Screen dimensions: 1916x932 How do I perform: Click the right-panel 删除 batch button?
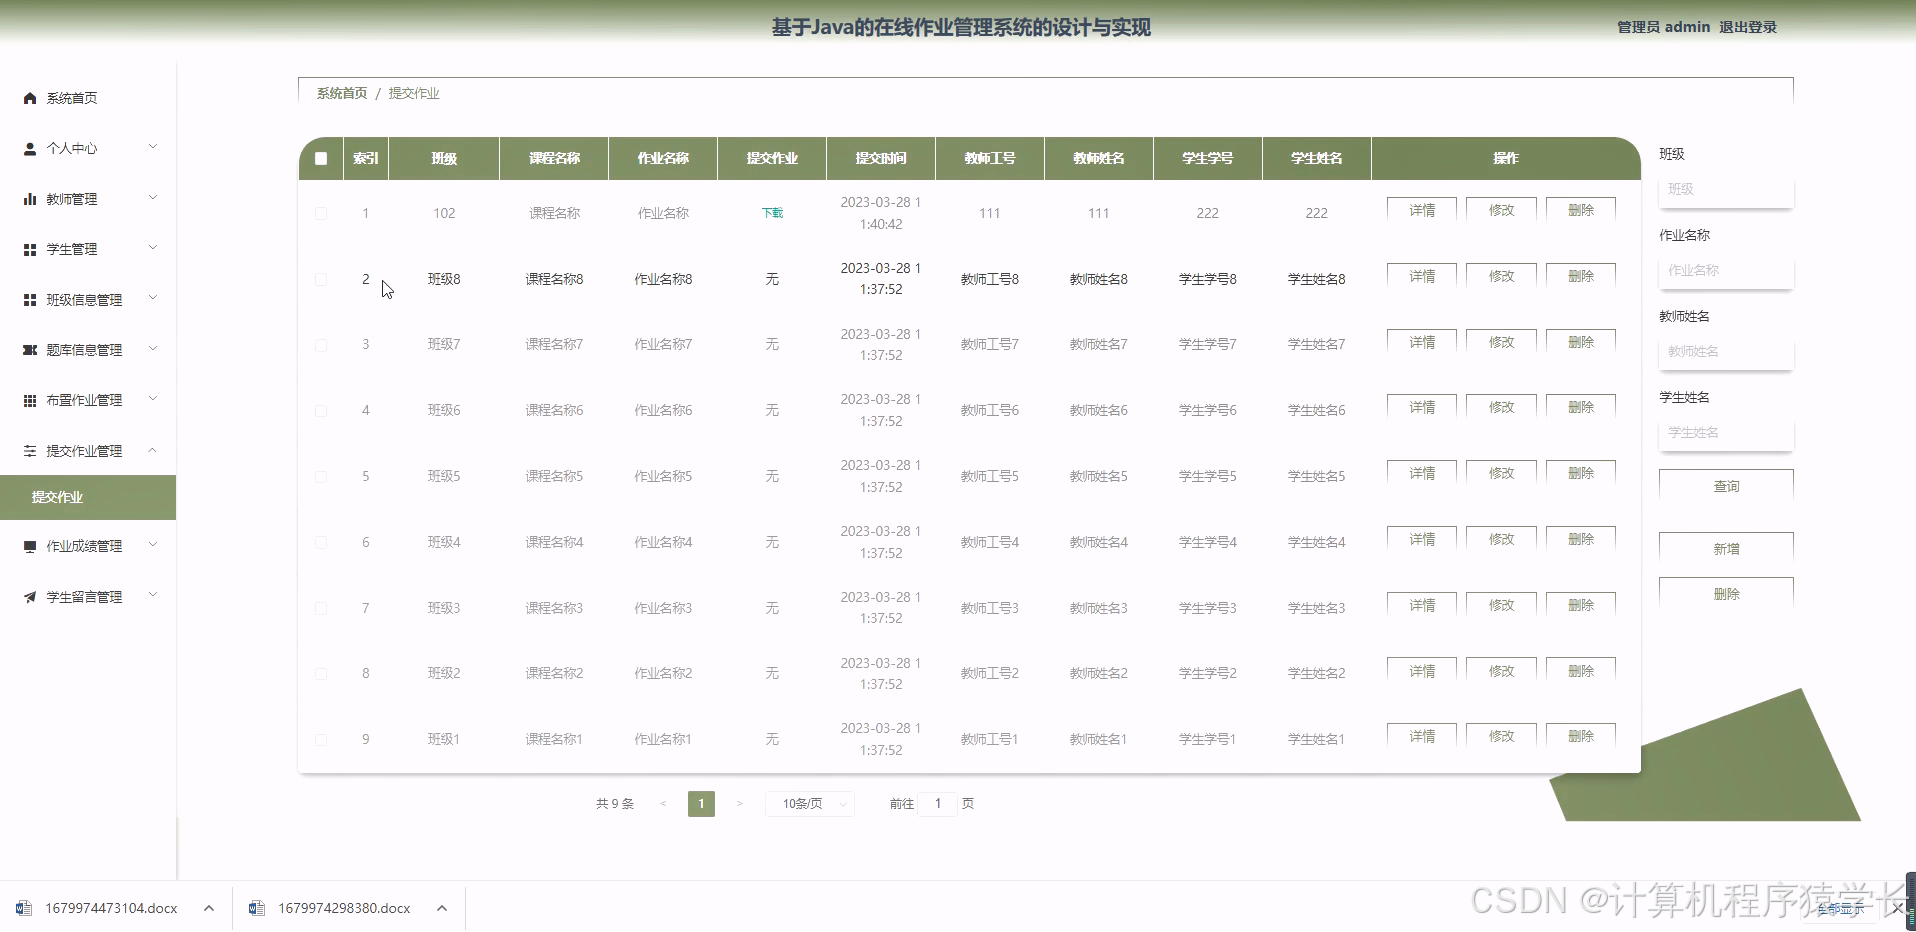pyautogui.click(x=1726, y=594)
